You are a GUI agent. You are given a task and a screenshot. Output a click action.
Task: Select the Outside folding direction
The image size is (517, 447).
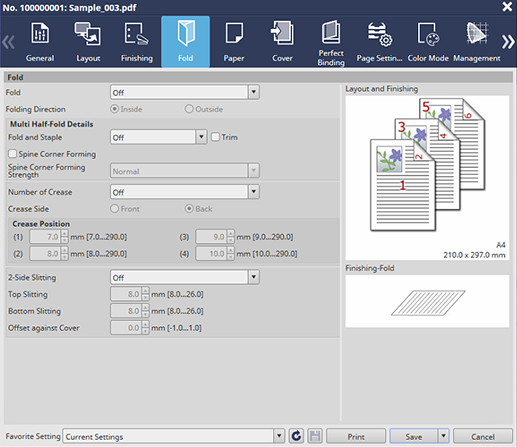click(x=189, y=109)
